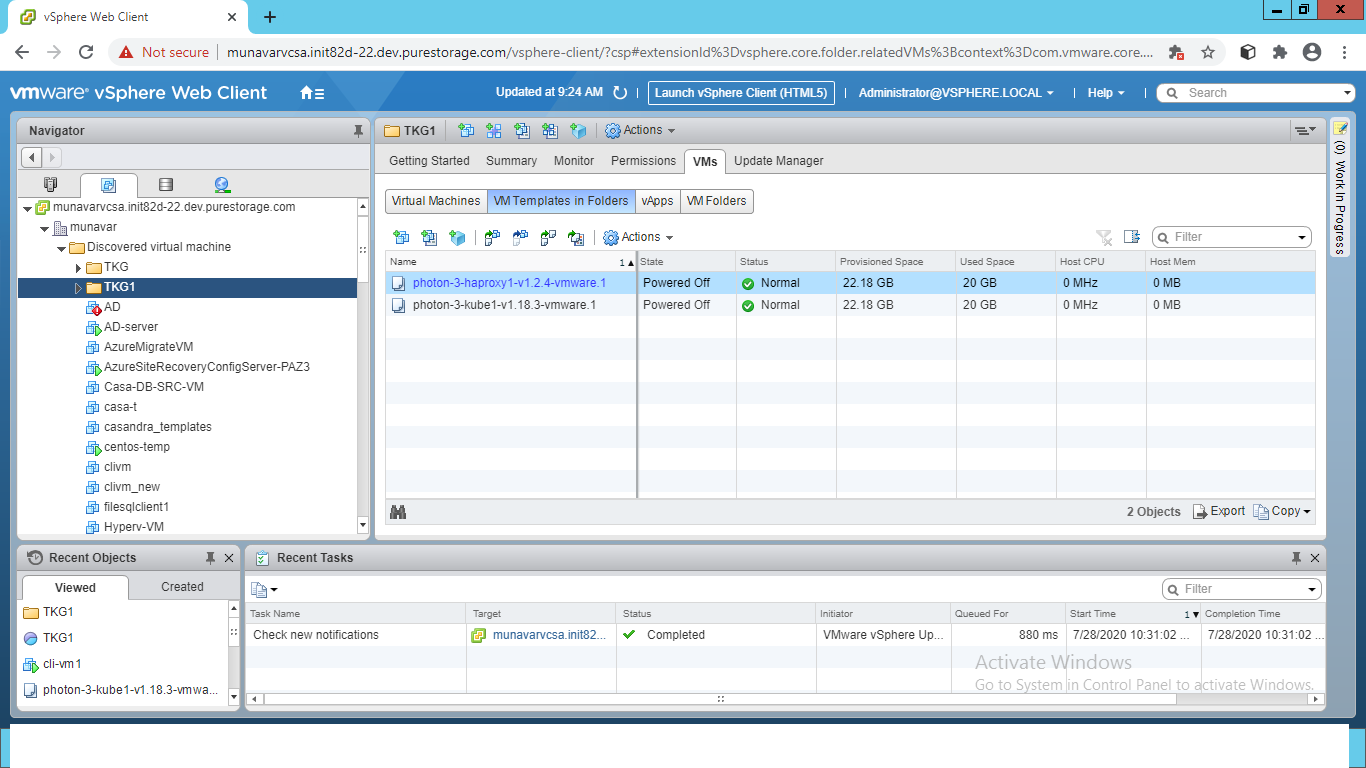Collapse Discovered virtual machine folder

(x=62, y=248)
